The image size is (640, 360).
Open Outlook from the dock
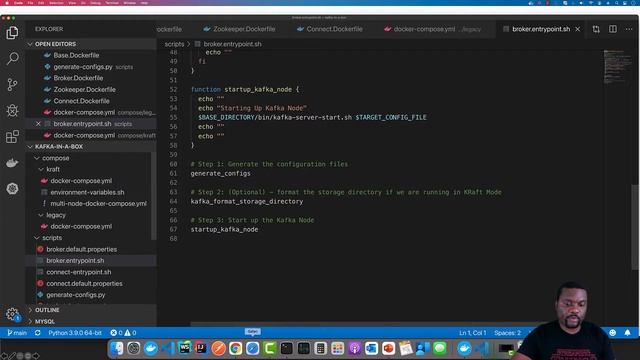click(x=371, y=348)
